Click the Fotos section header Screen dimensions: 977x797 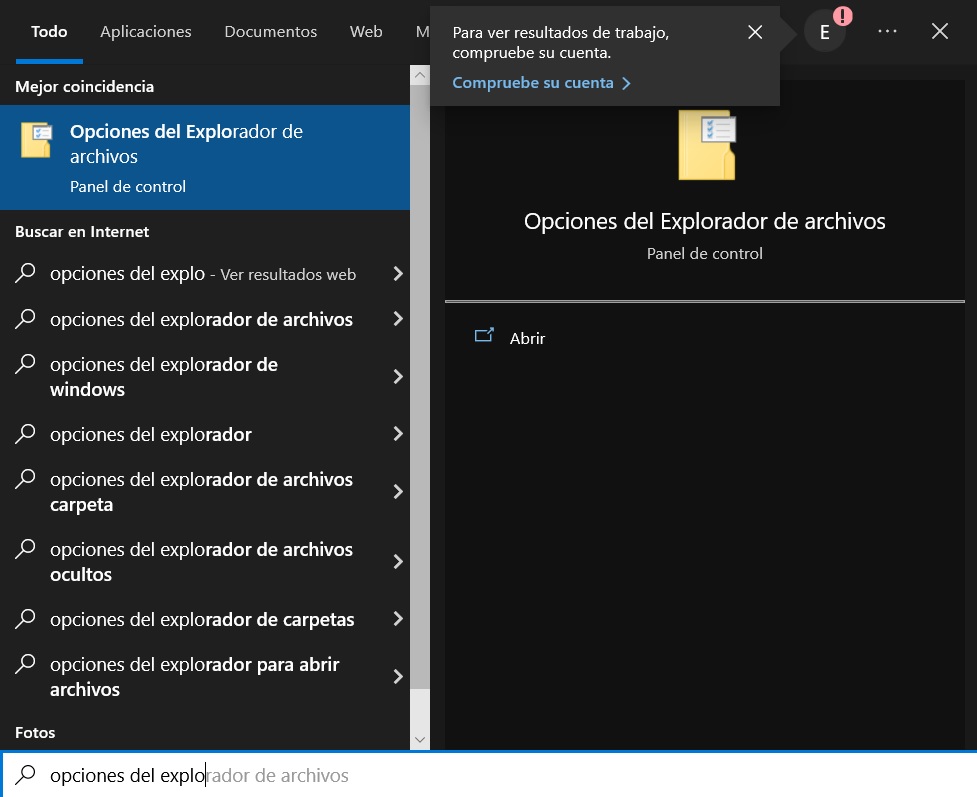tap(35, 733)
